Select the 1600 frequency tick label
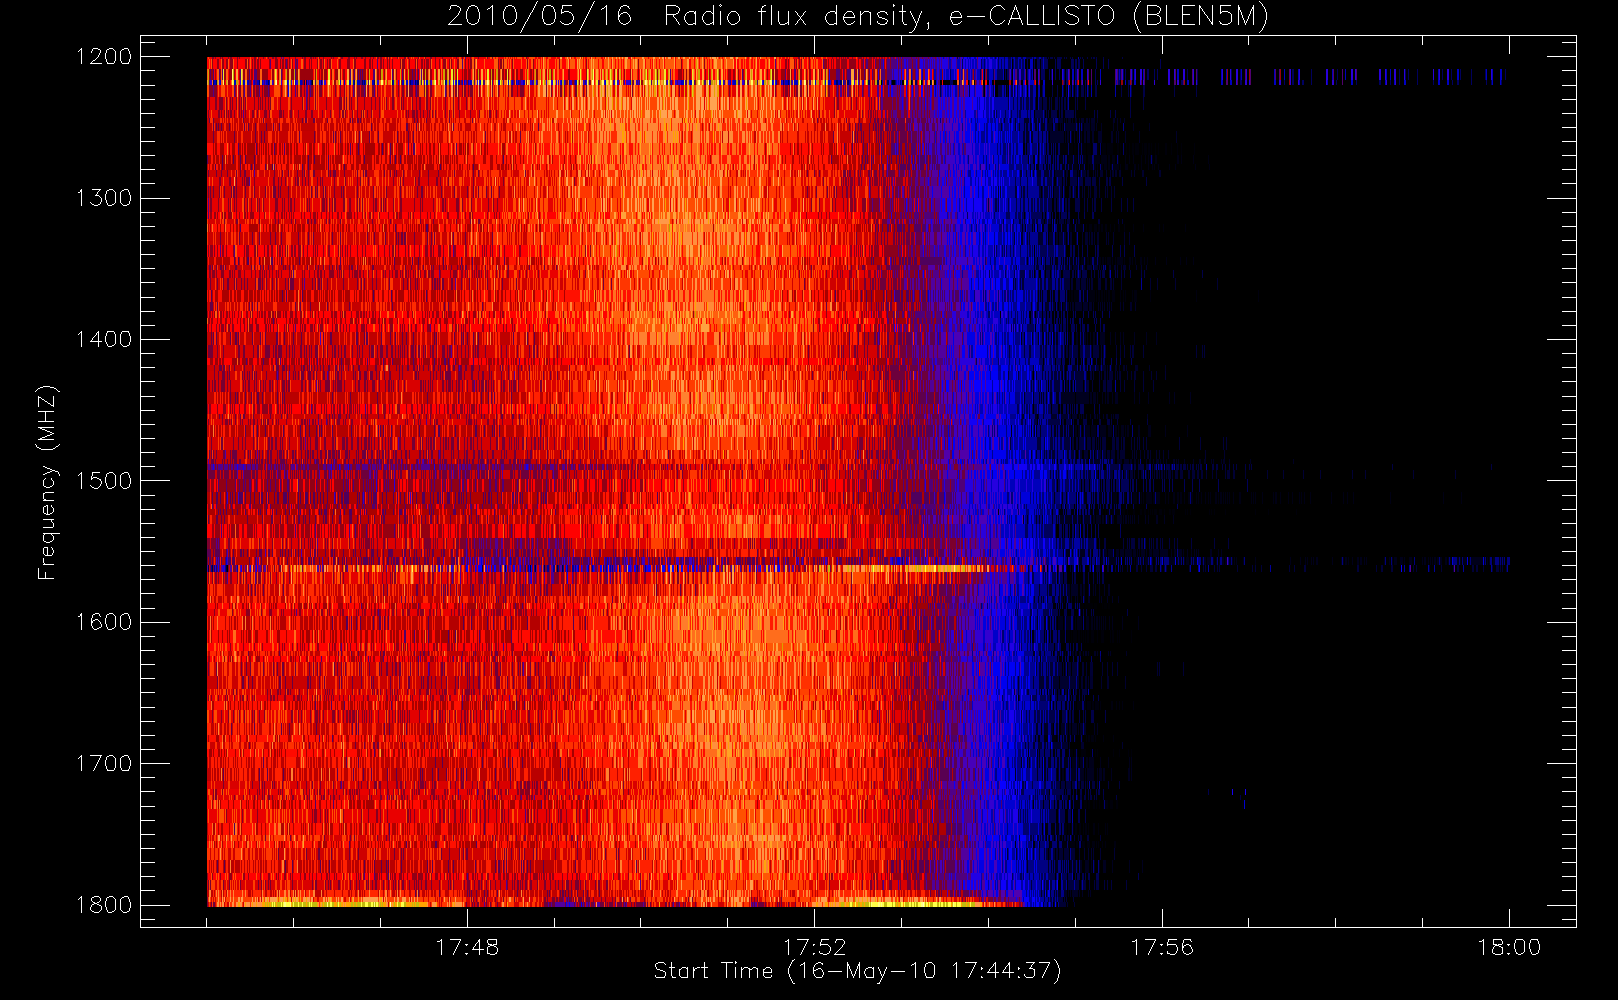This screenshot has height=1000, width=1618. coord(104,622)
